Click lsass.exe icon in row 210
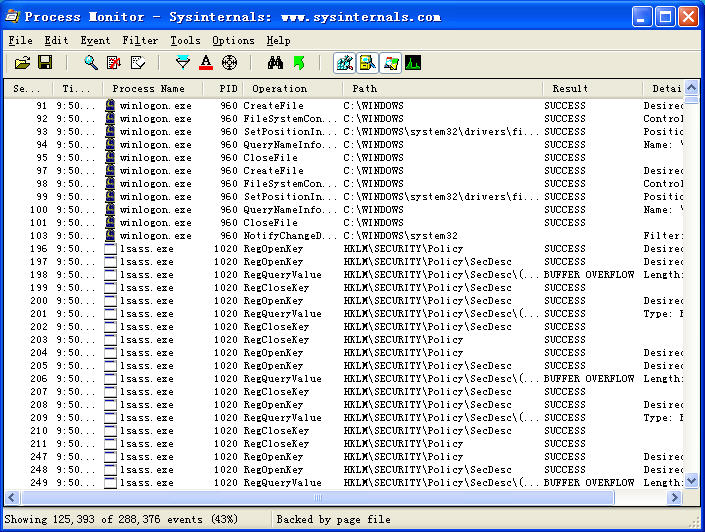 [110, 431]
